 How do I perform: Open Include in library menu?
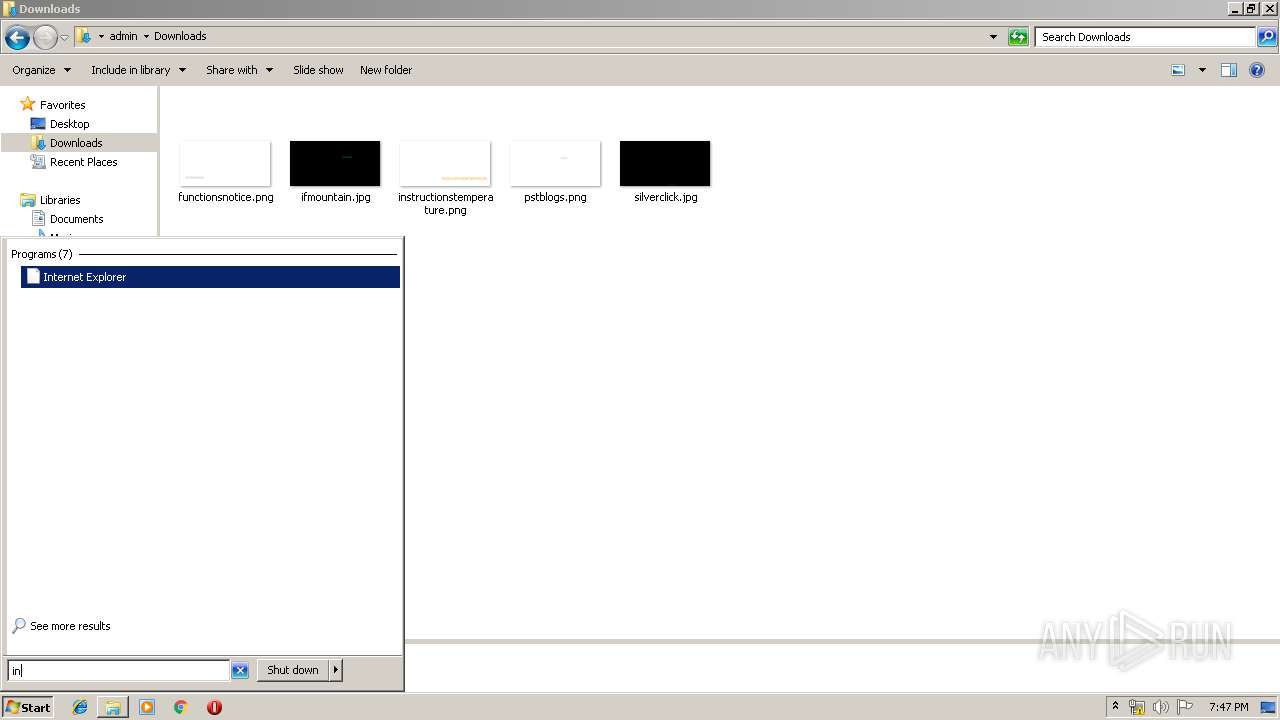139,70
